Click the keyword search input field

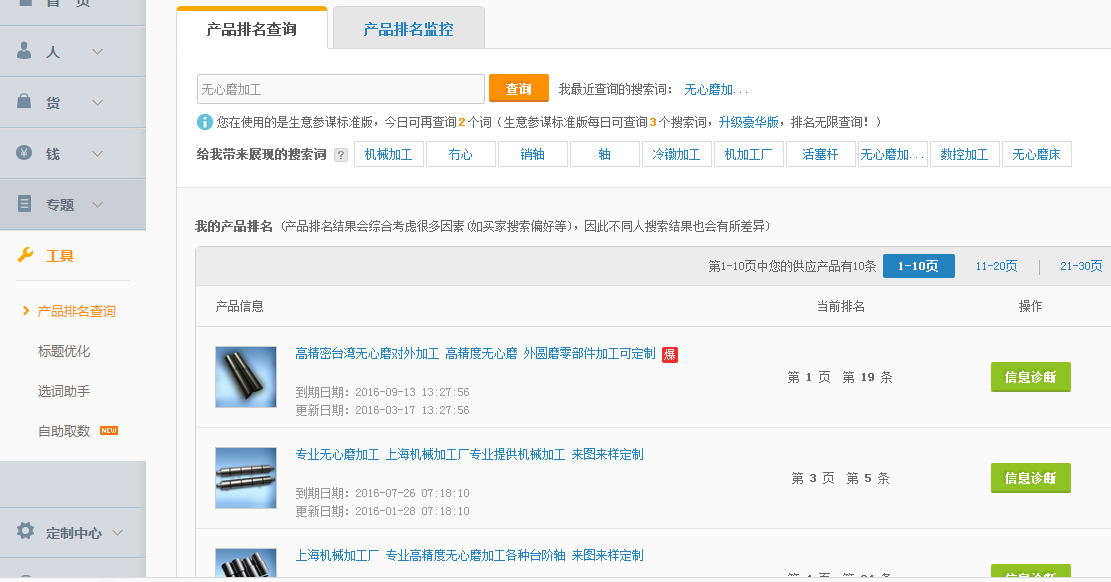[340, 89]
